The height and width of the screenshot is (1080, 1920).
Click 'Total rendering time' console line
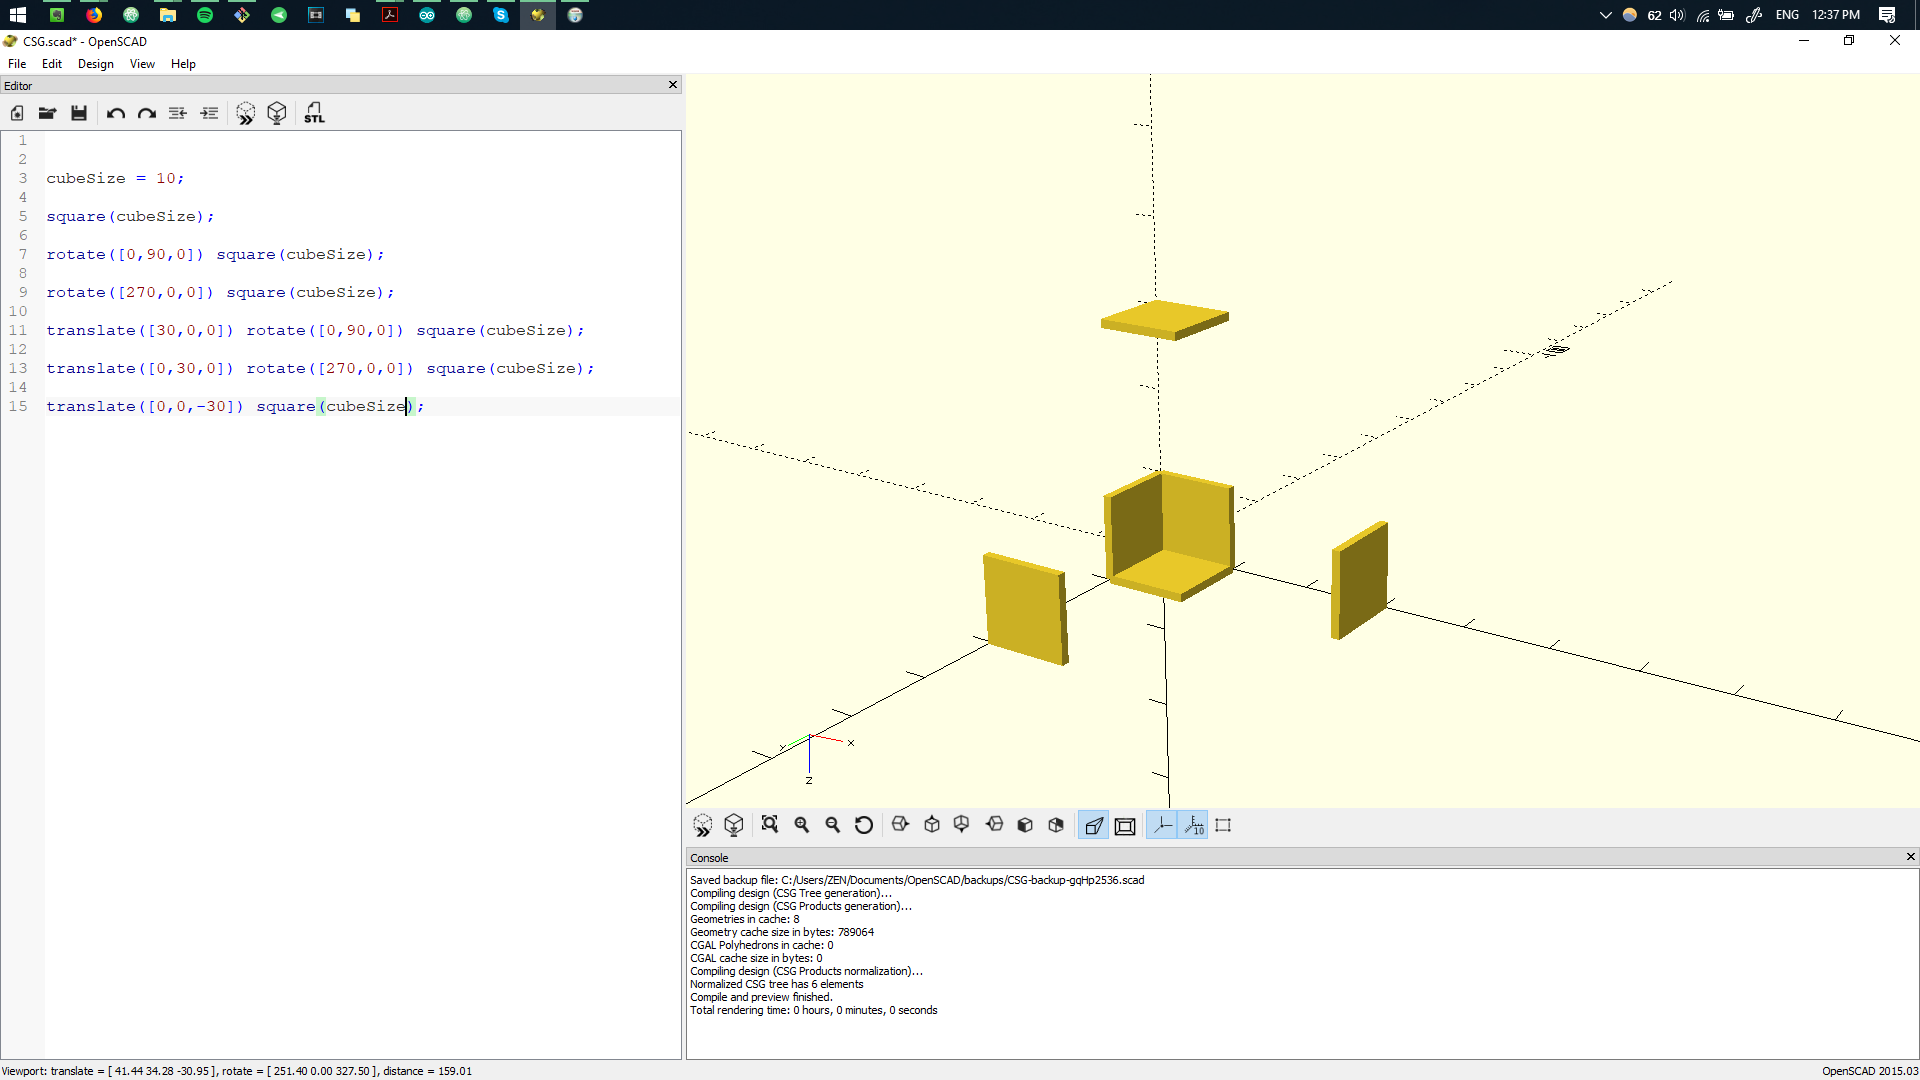point(814,1010)
